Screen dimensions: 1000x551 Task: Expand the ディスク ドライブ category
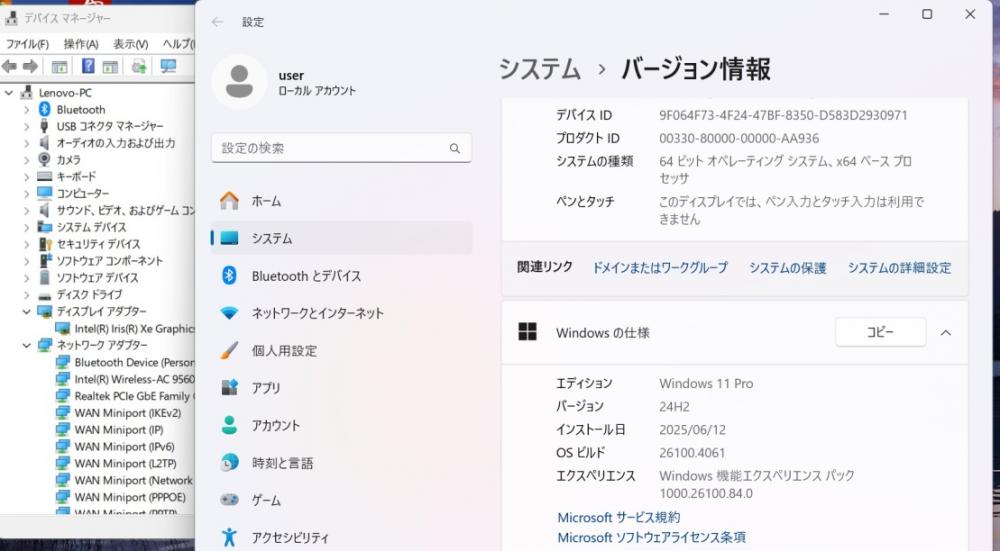(26, 295)
